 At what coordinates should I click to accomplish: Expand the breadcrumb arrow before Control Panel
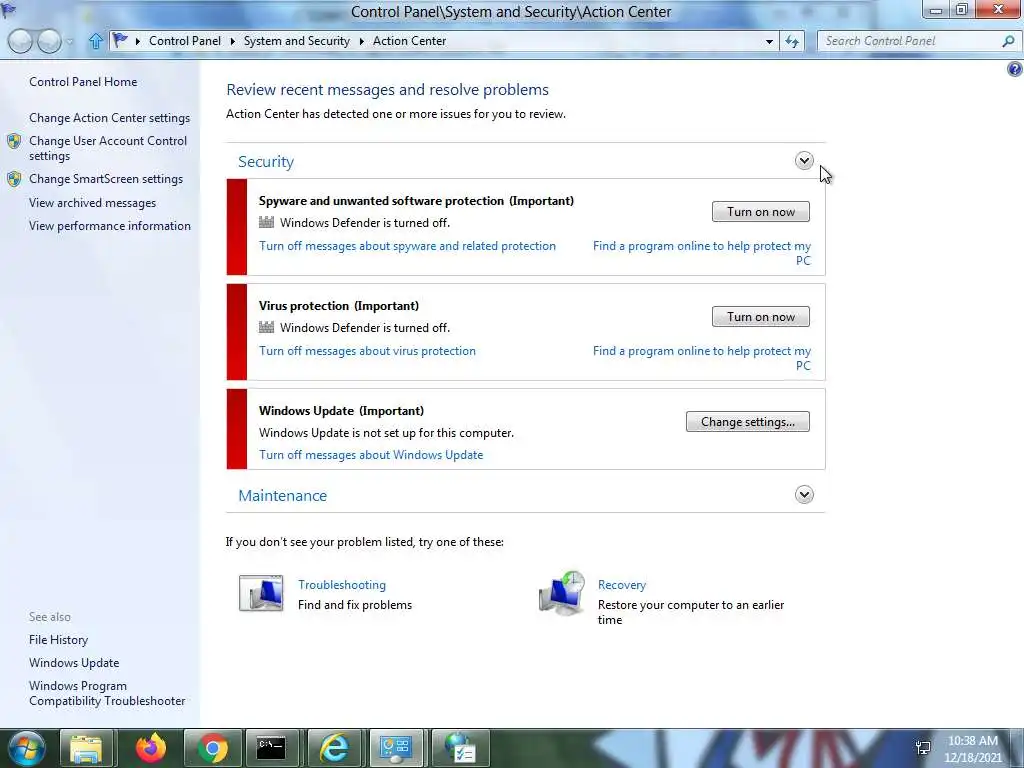(138, 41)
